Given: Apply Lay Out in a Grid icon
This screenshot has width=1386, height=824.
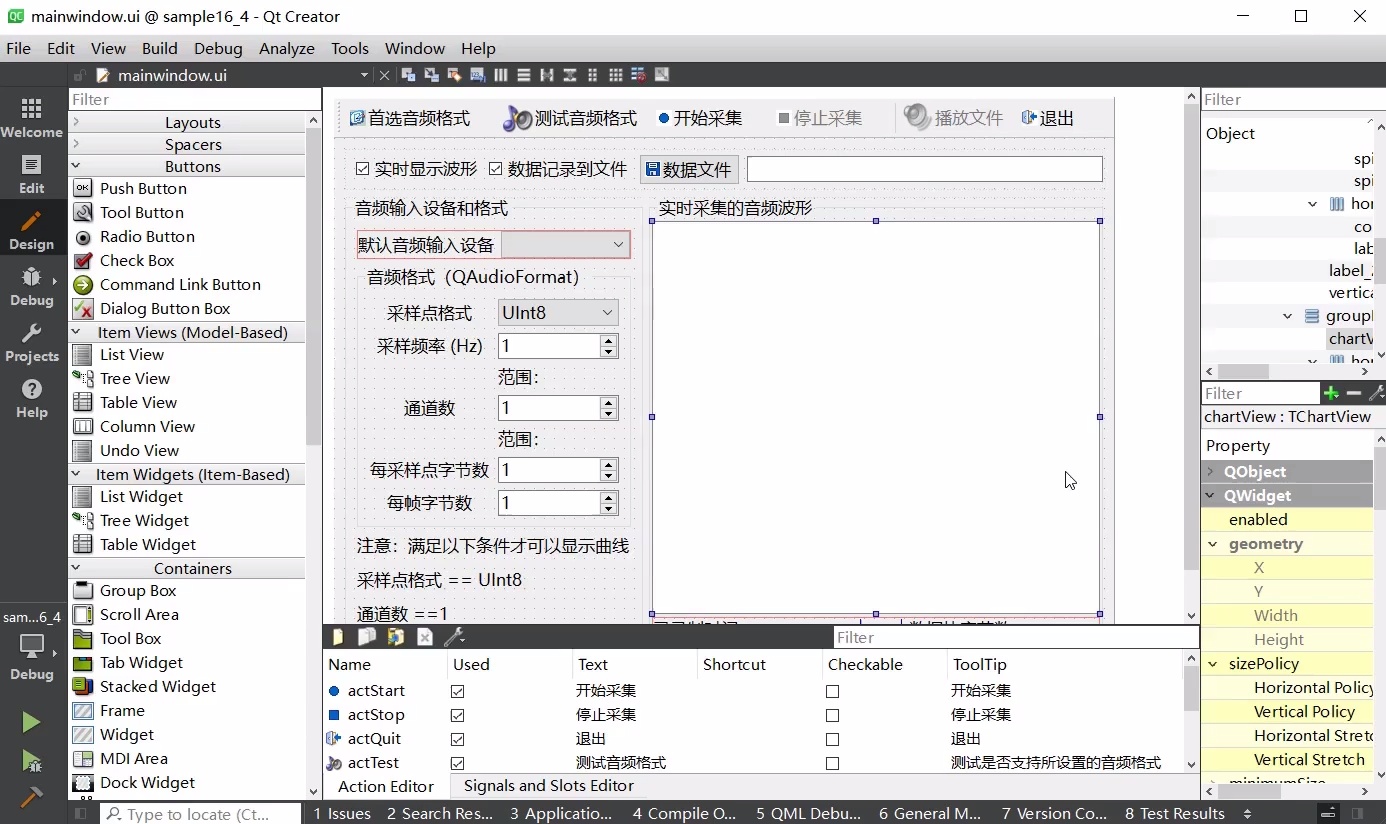Looking at the screenshot, I should (616, 75).
